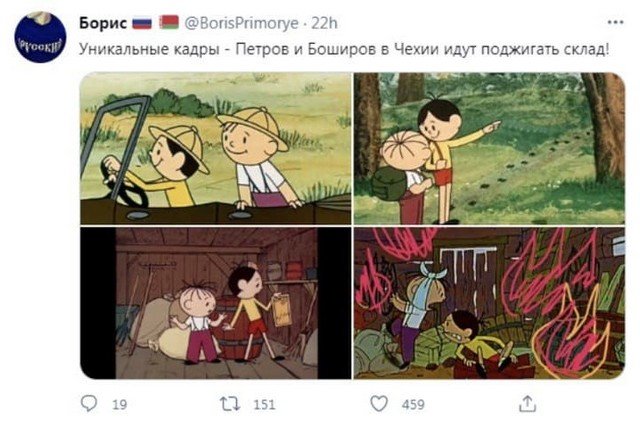
Task: Retweet using the arrows icon
Action: click(x=230, y=404)
